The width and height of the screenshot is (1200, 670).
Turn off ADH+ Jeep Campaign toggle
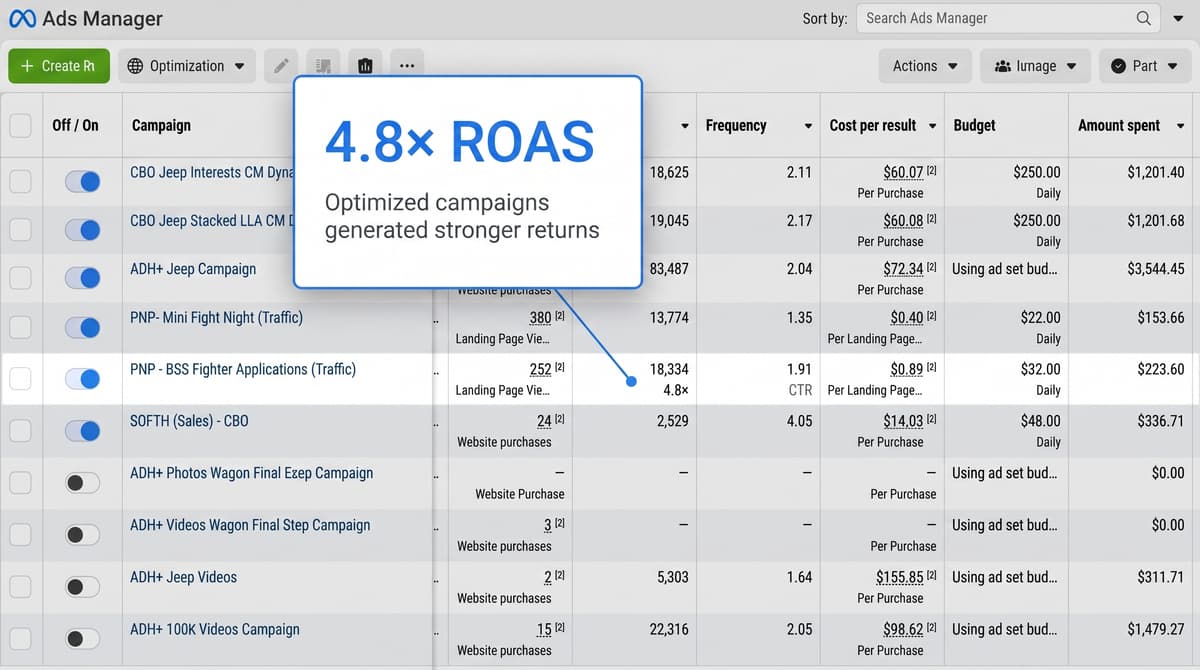pos(82,278)
